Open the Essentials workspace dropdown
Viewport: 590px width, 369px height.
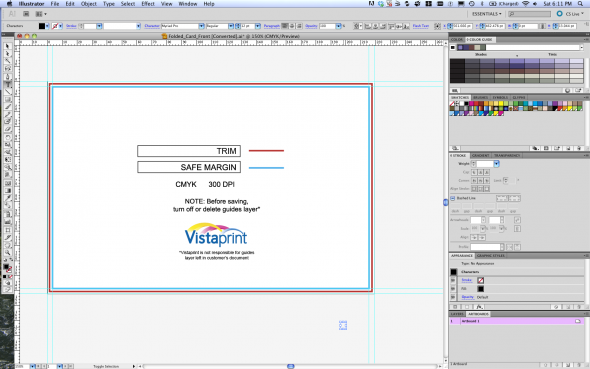487,14
